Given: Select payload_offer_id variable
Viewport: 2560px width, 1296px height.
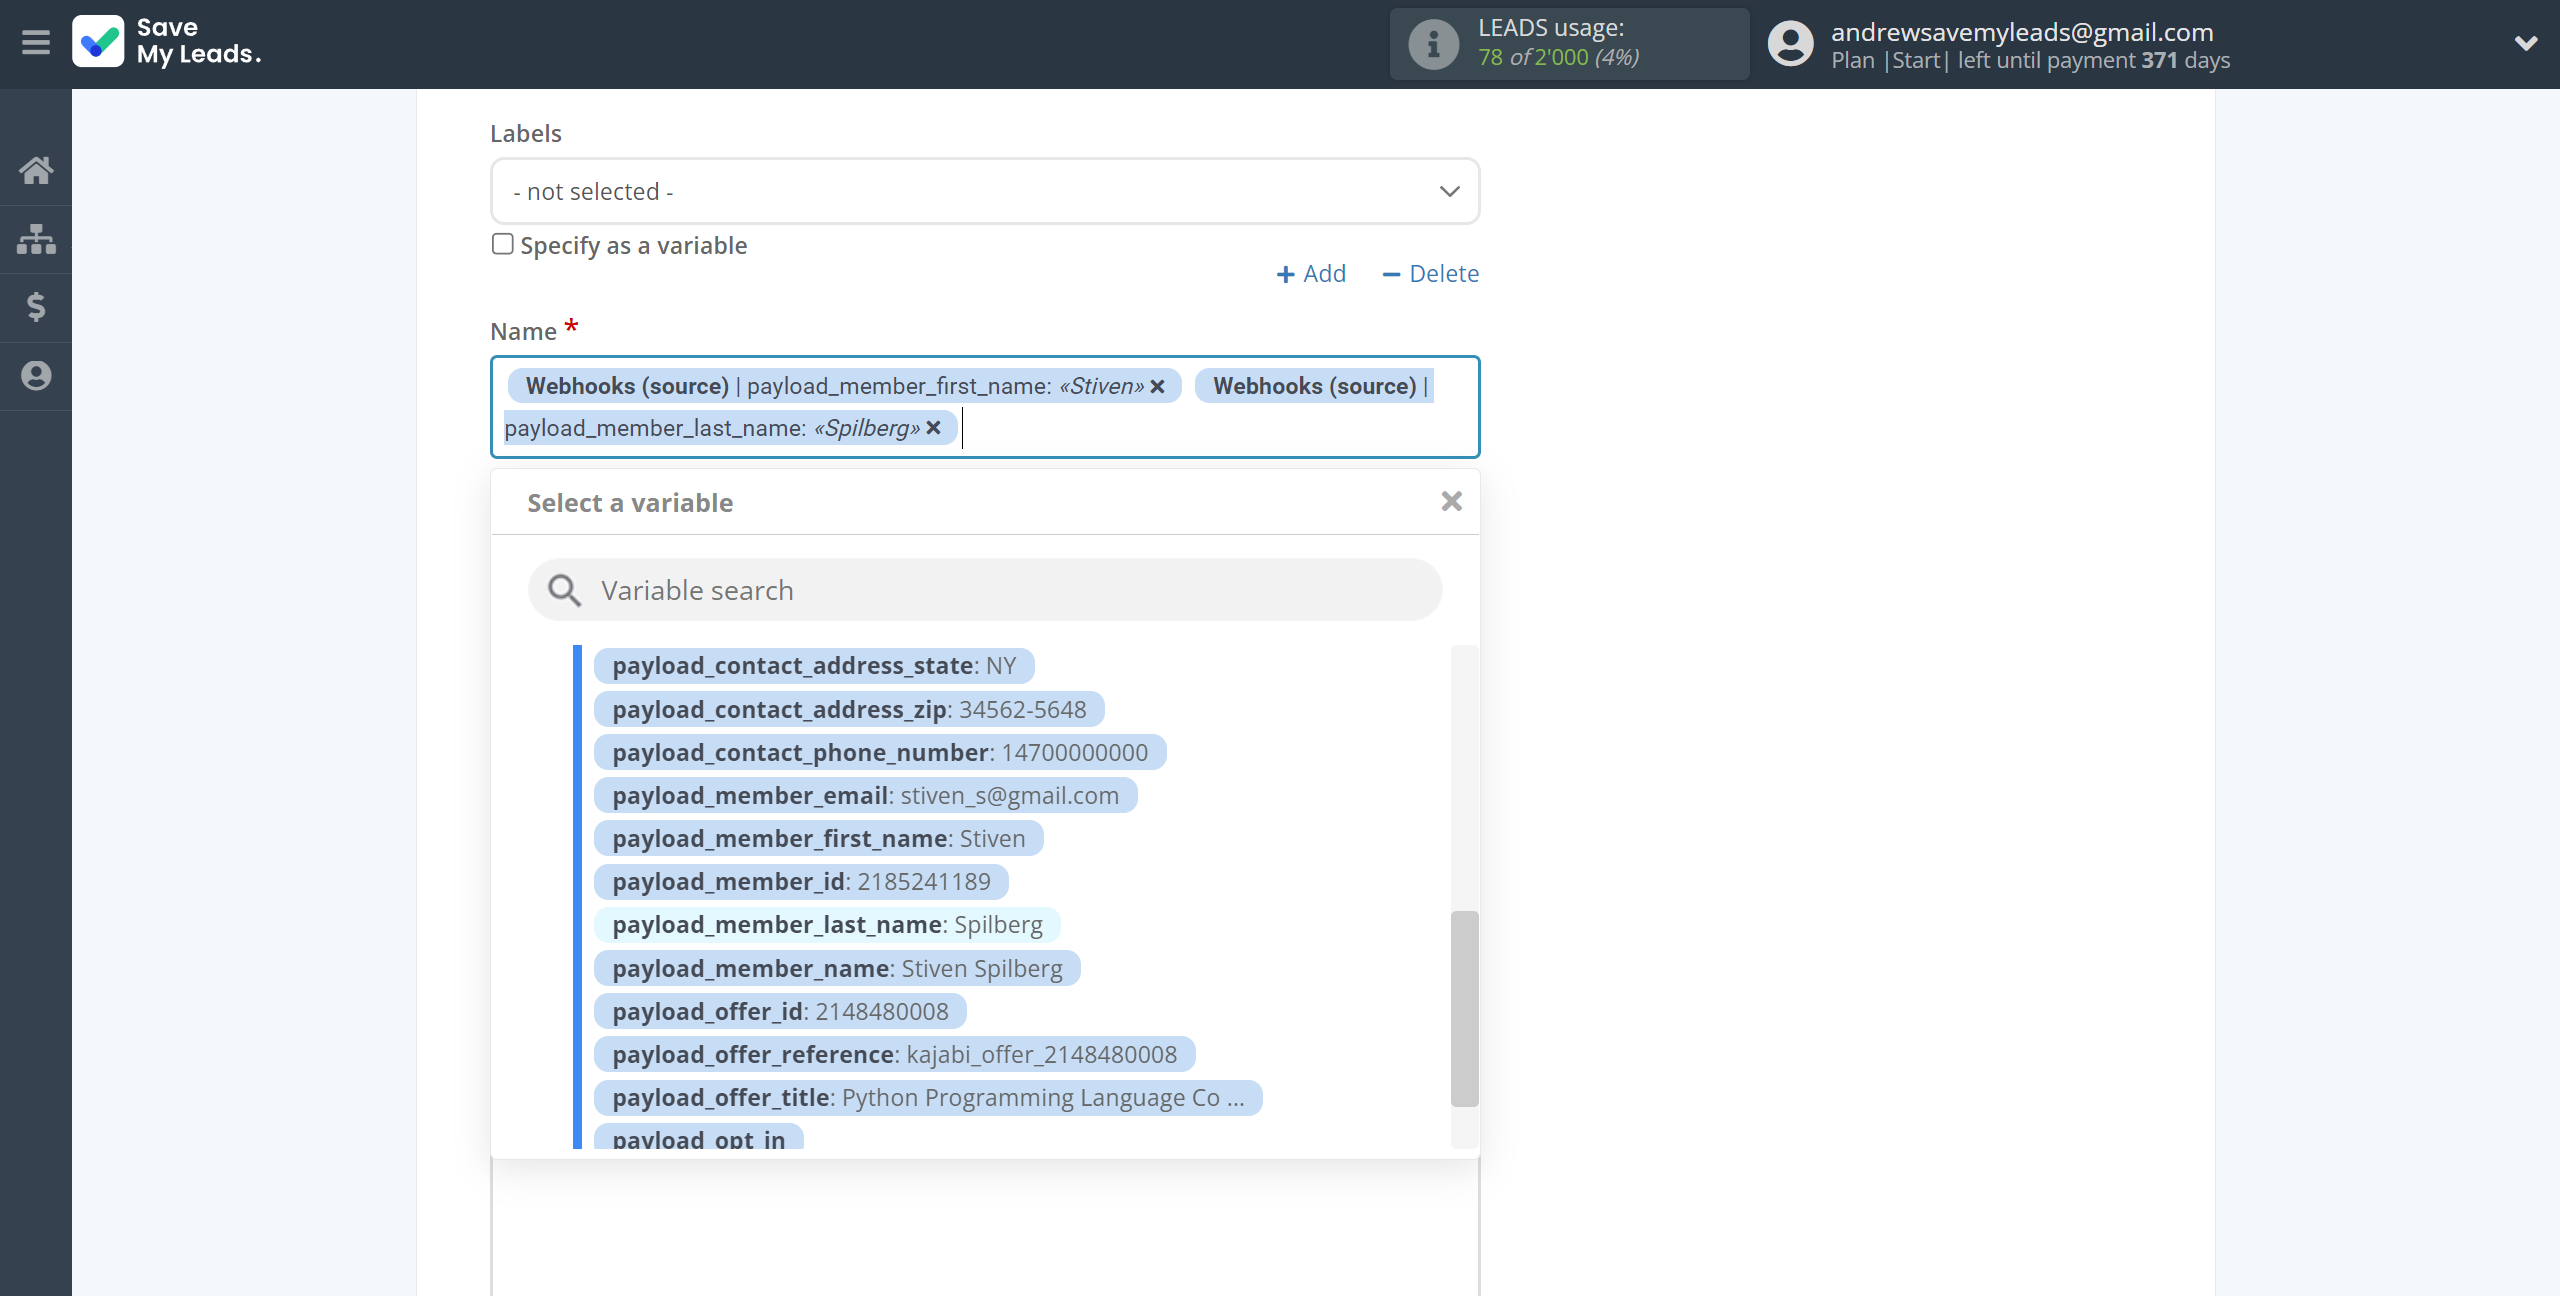Looking at the screenshot, I should click(x=780, y=1012).
